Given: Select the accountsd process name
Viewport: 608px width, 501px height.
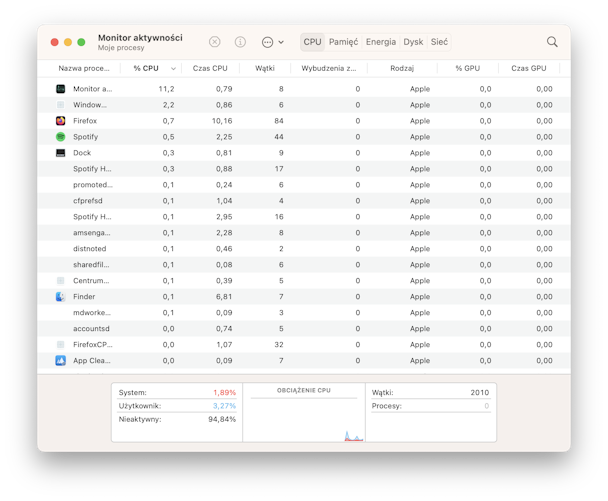Looking at the screenshot, I should tap(92, 328).
